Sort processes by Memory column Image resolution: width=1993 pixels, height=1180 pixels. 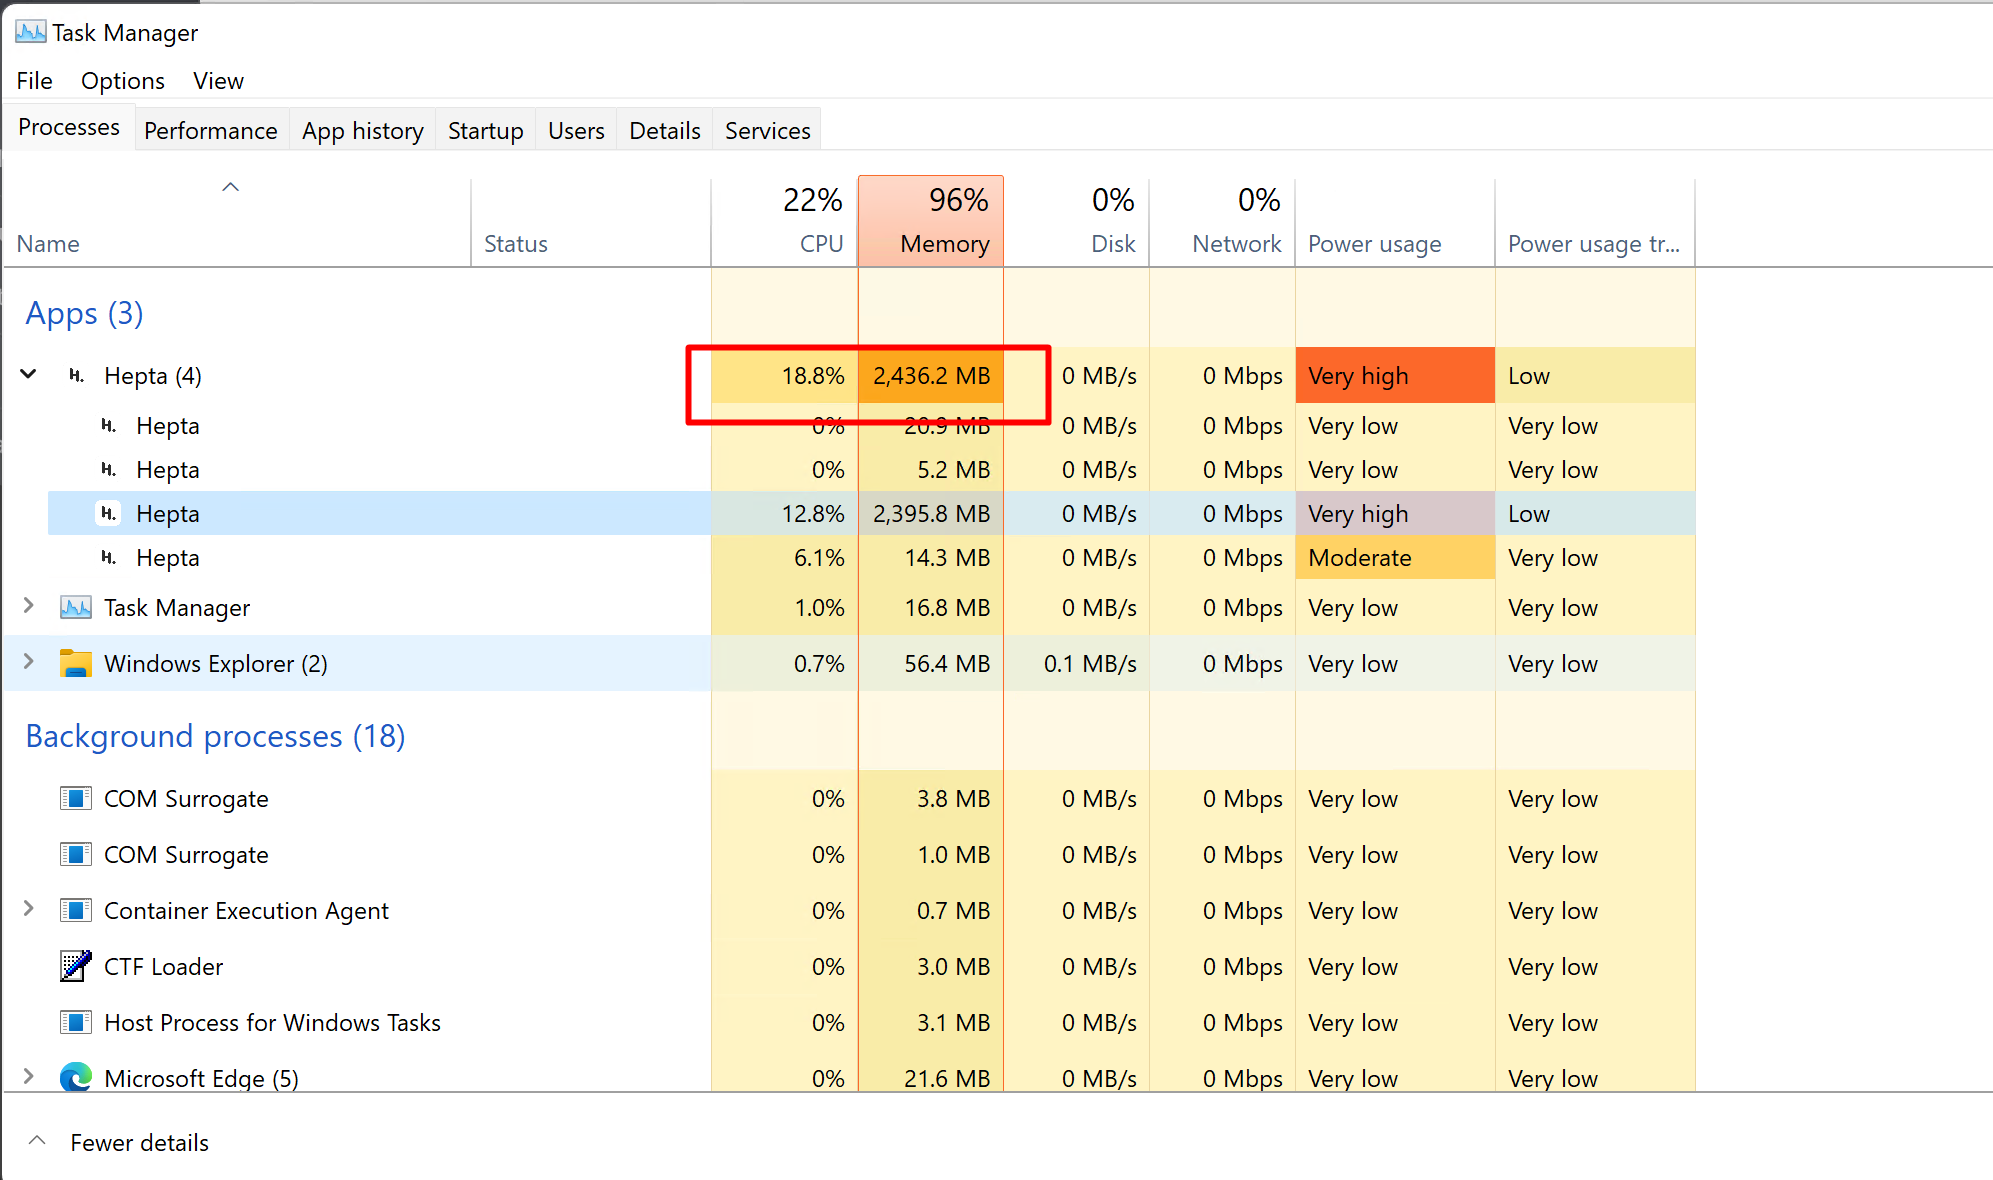pyautogui.click(x=931, y=222)
